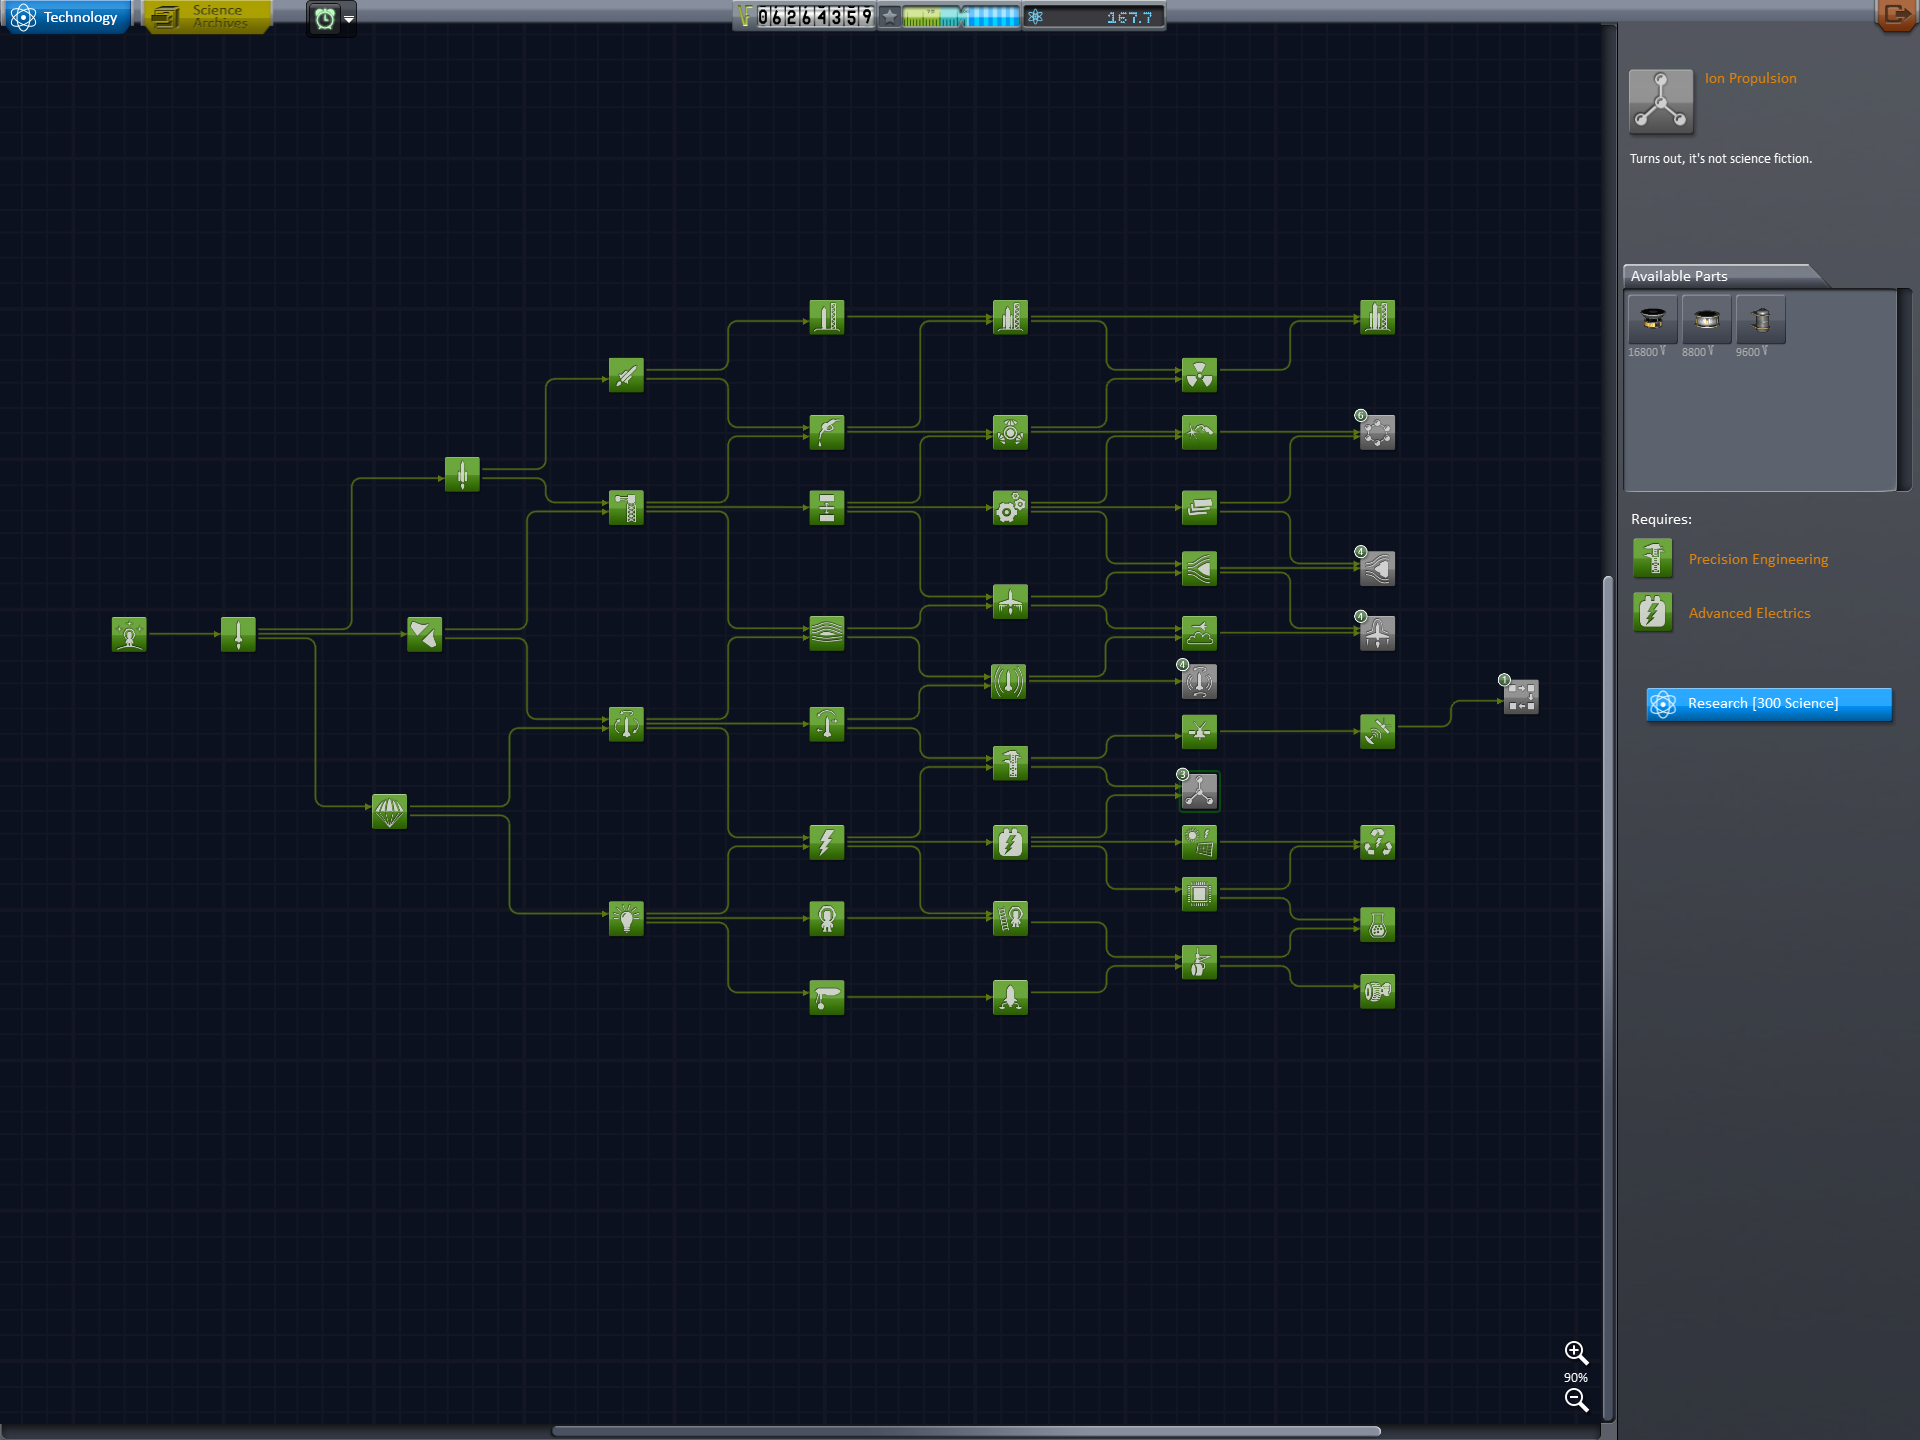Image resolution: width=1920 pixels, height=1440 pixels.
Task: Select the science flask node
Action: click(x=1377, y=925)
